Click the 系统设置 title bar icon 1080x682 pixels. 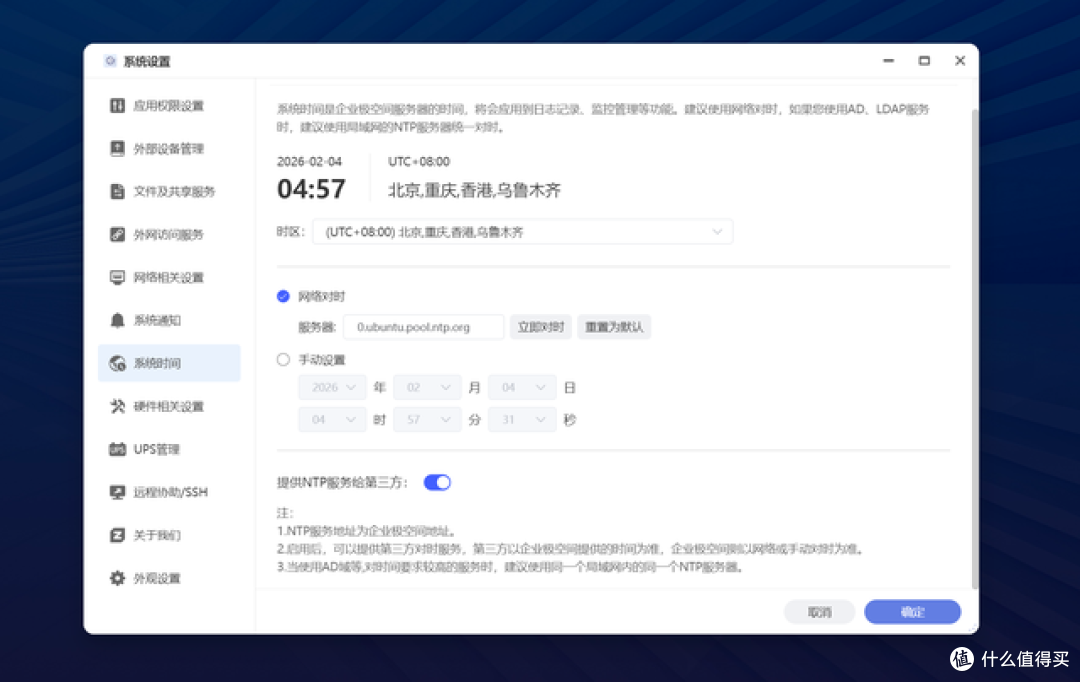pos(110,61)
